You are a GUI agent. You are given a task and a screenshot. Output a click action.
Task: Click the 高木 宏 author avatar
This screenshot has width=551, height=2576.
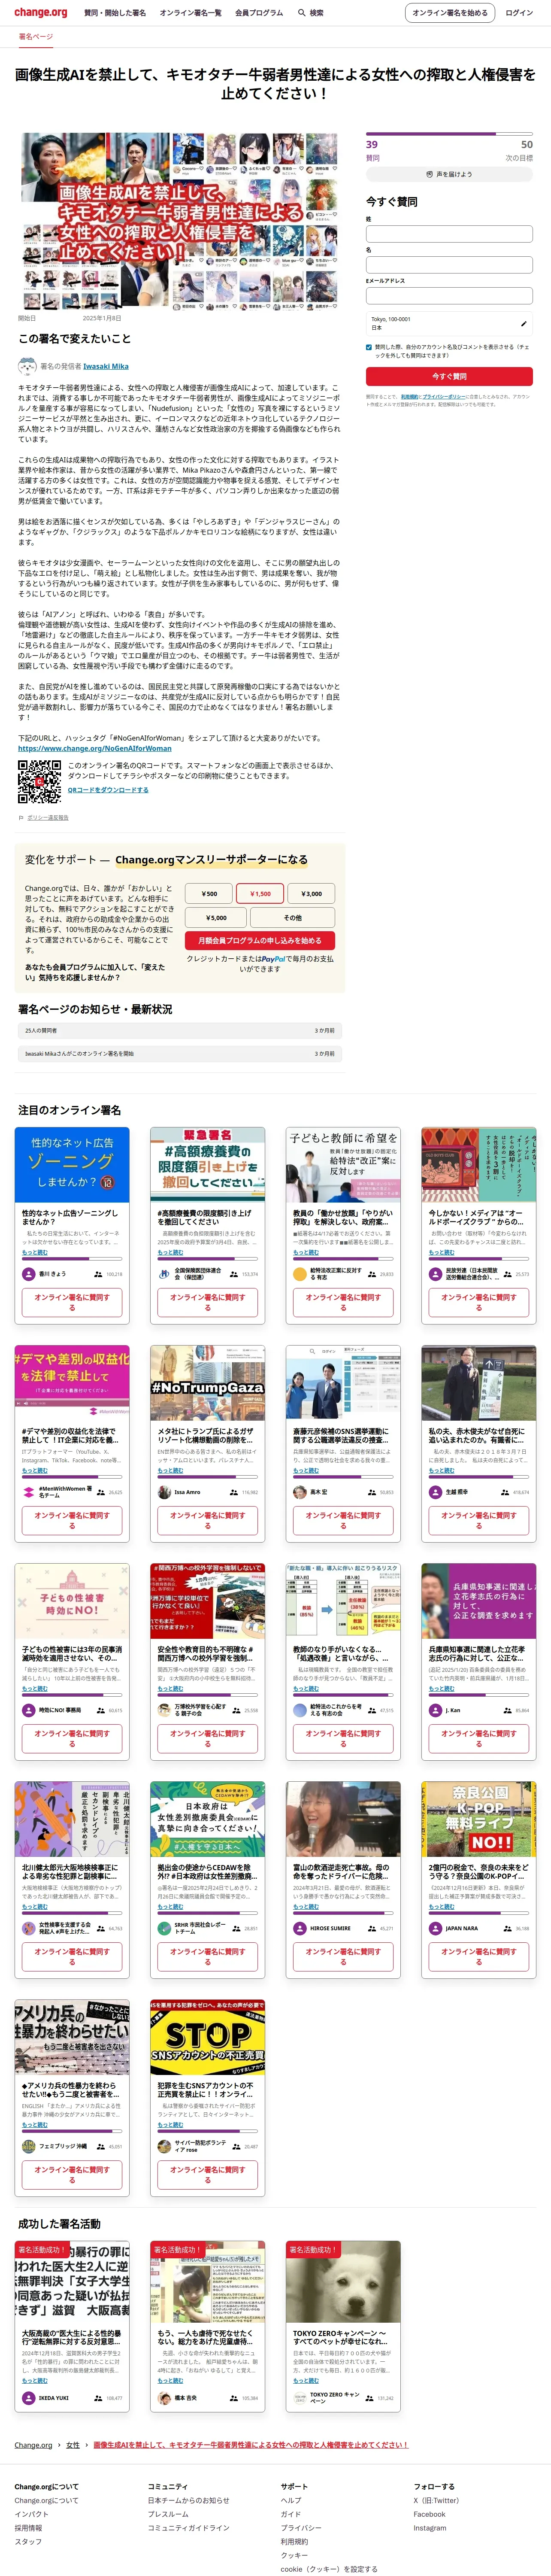[x=300, y=1492]
